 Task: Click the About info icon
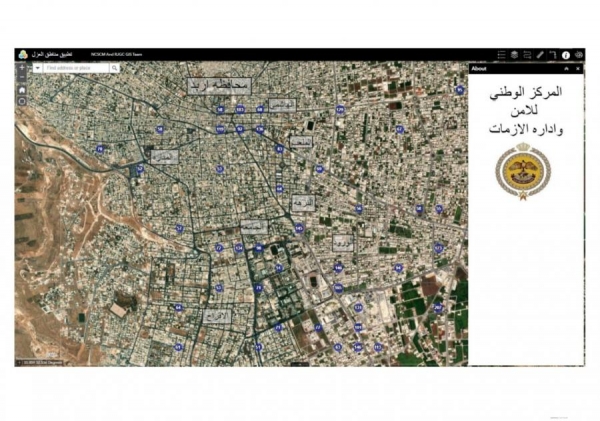tap(565, 54)
